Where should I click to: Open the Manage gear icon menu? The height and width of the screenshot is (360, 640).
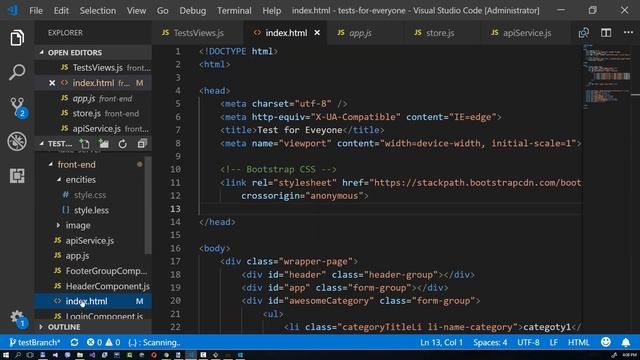click(17, 318)
